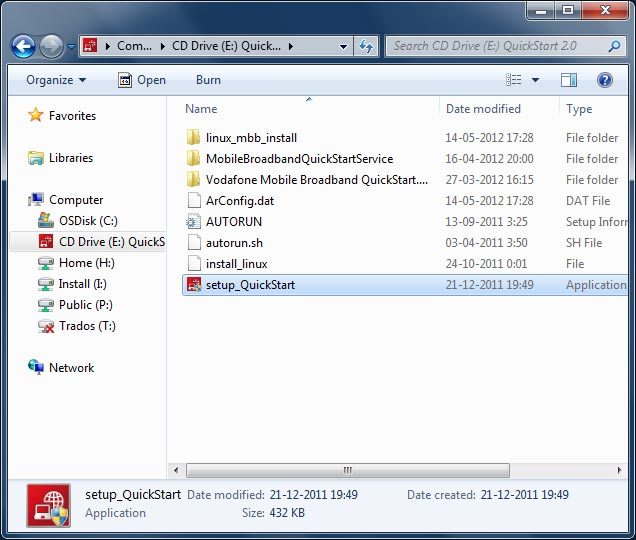The image size is (636, 540).
Task: Expand the arrow after CD Drive (E:) breadcrumb
Action: coord(291,46)
